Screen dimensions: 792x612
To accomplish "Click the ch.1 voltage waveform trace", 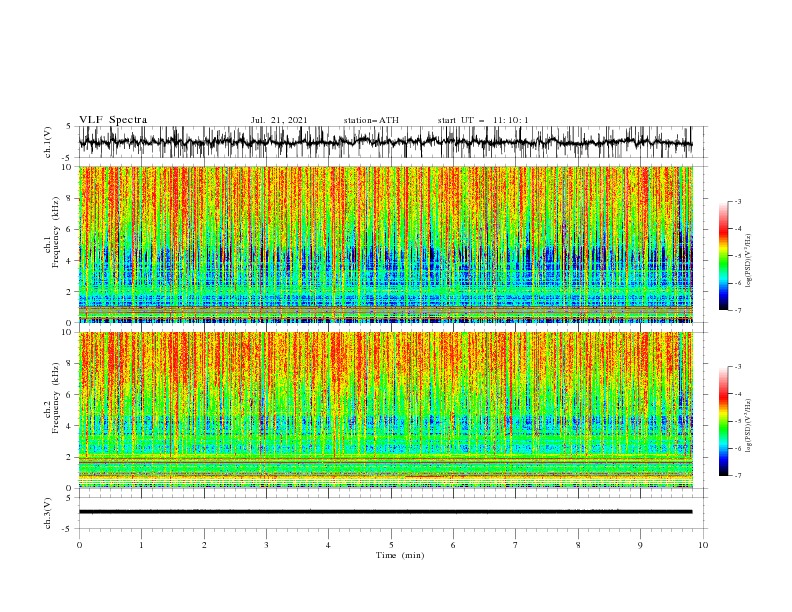I will 385,142.
